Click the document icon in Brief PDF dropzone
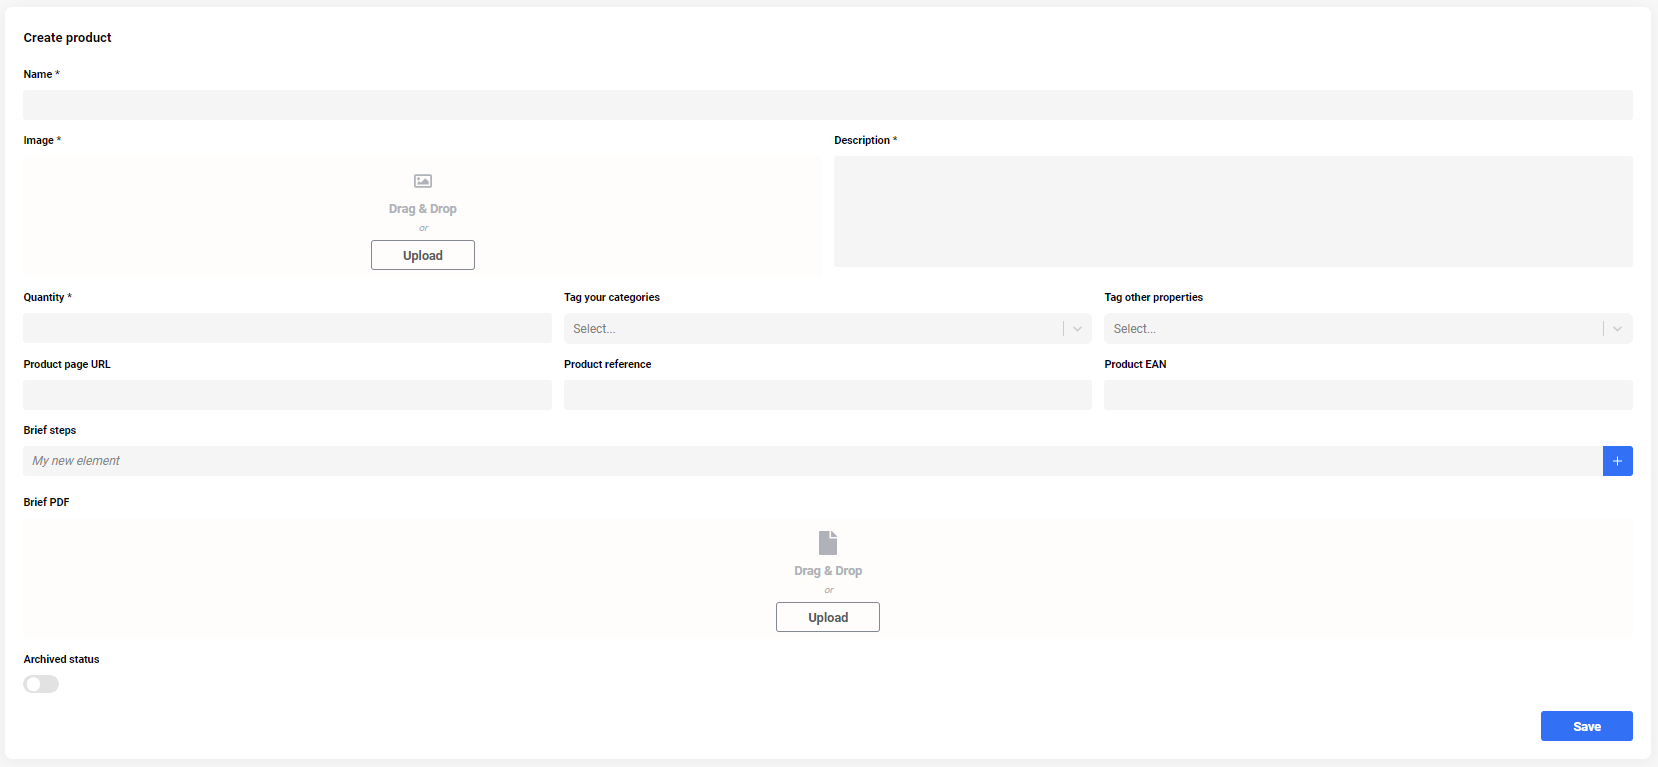Image resolution: width=1658 pixels, height=767 pixels. pos(828,542)
